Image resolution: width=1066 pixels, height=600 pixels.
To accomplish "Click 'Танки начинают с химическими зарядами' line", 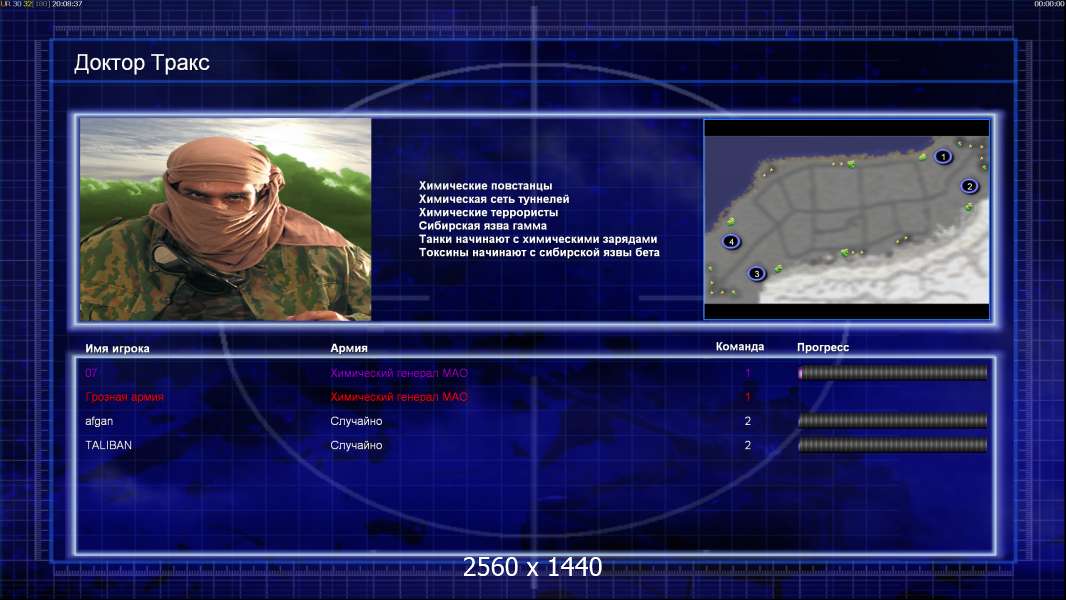I will 538,239.
